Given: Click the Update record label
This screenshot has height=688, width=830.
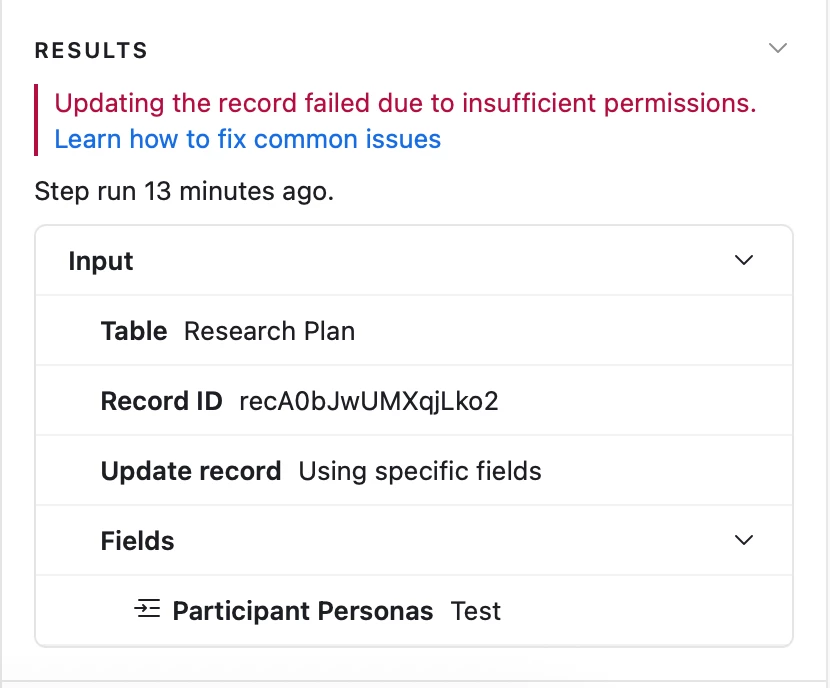Looking at the screenshot, I should coord(191,471).
